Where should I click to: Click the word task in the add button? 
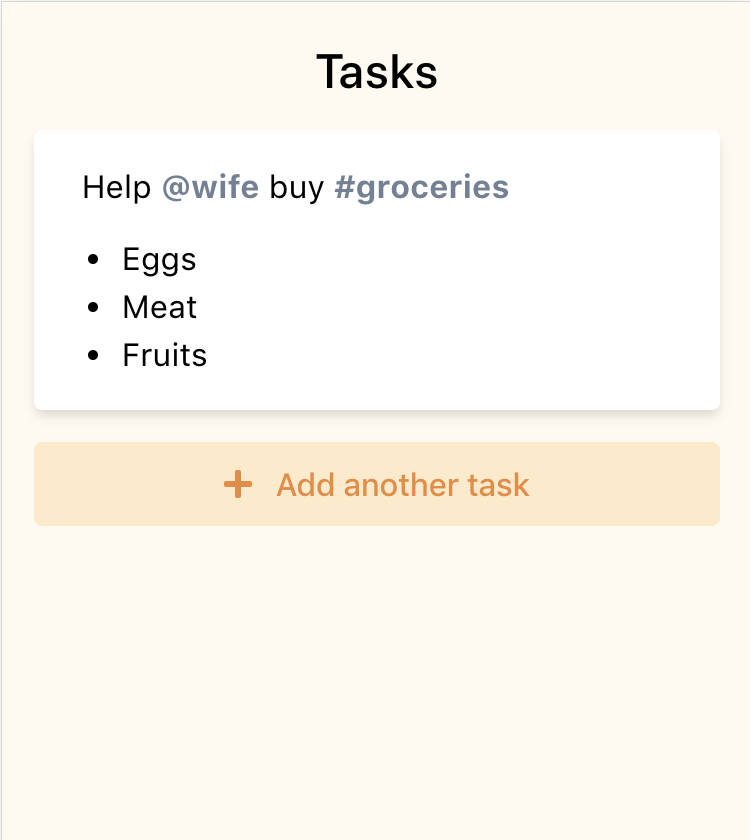click(x=498, y=485)
